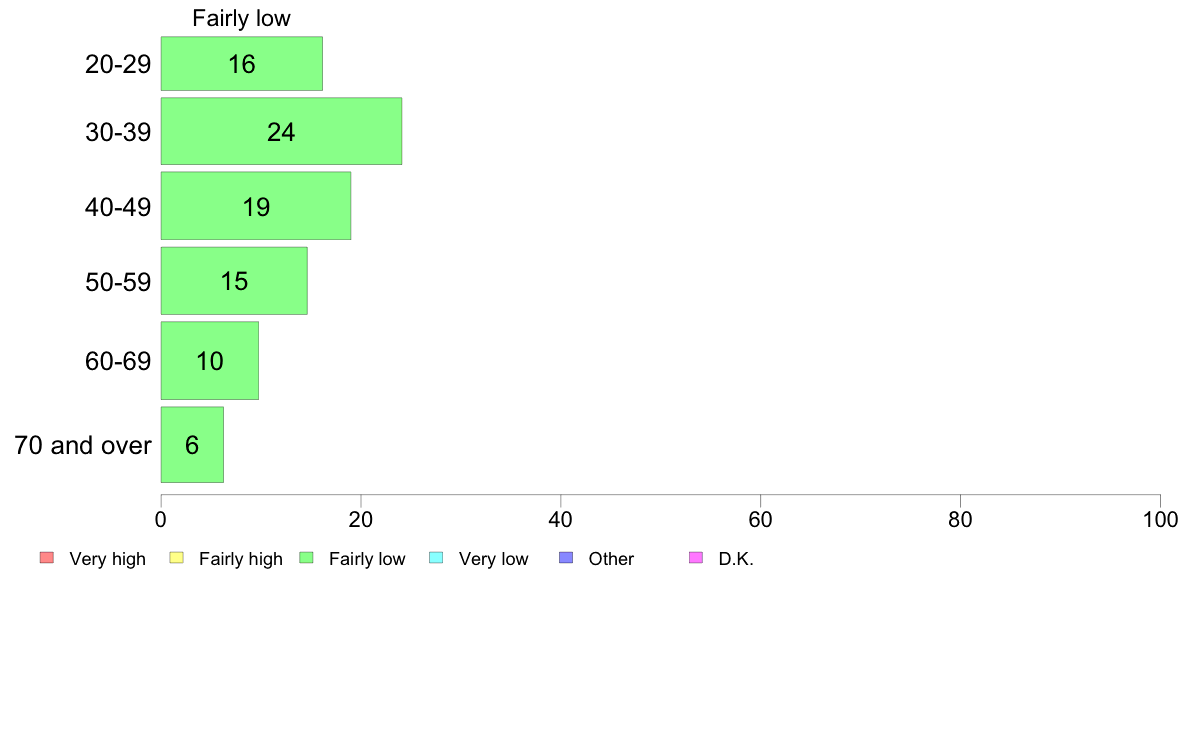Select the Fairly high legend text

[241, 559]
